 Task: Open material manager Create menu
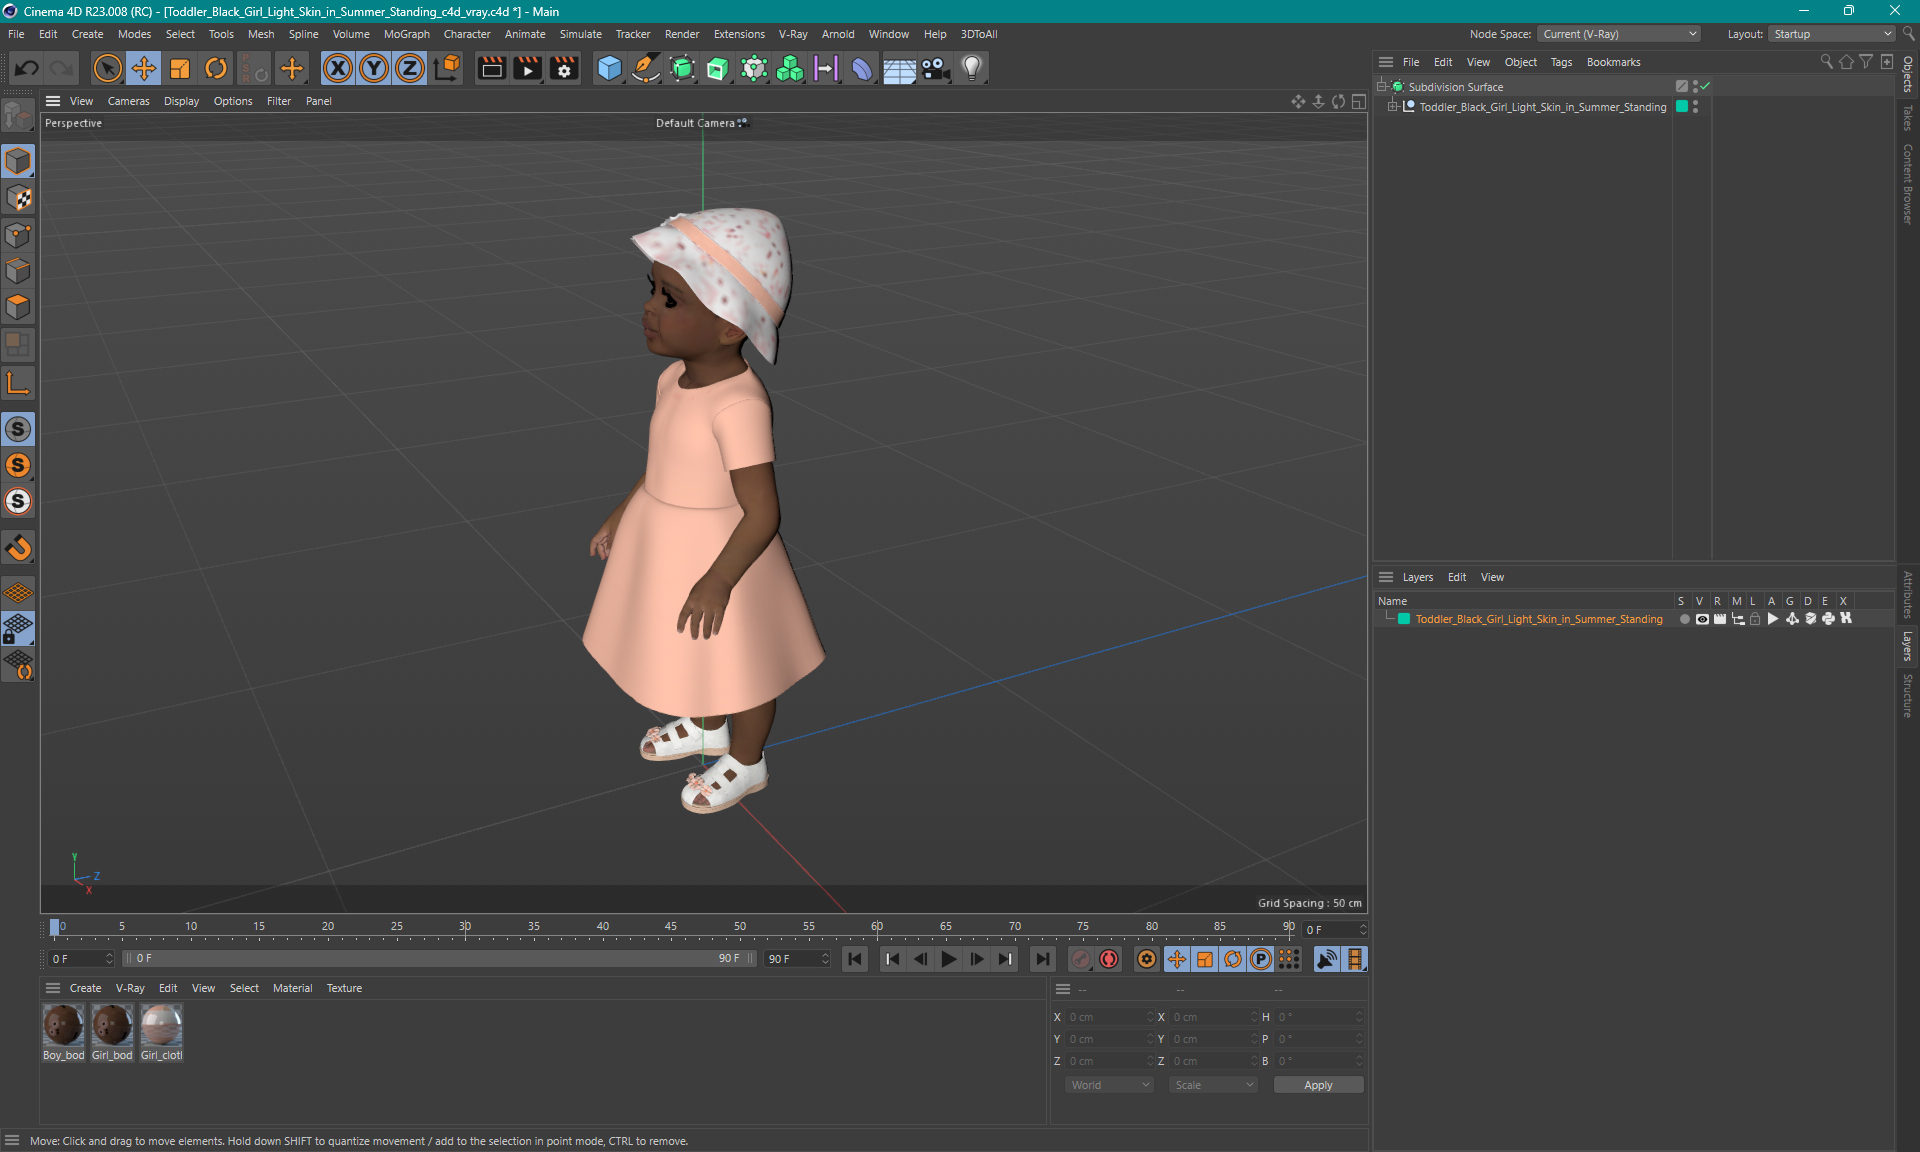pos(85,988)
